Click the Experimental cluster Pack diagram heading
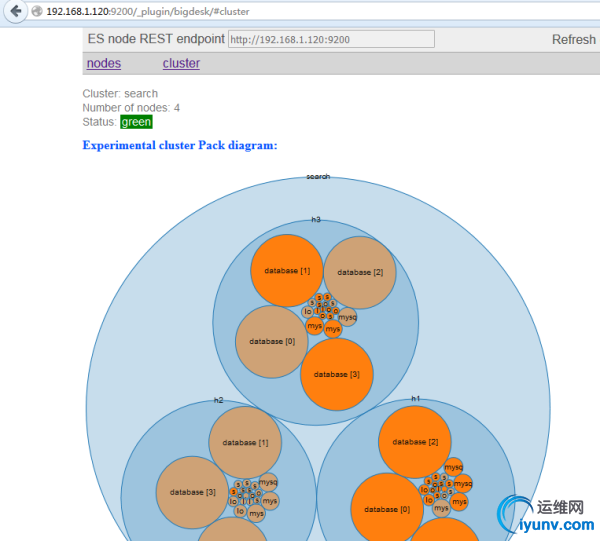 pos(179,145)
